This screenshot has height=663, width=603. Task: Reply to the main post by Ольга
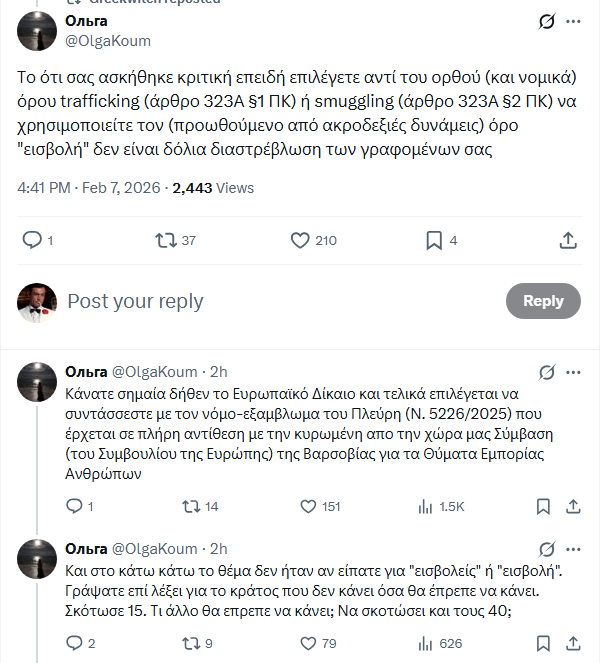point(32,240)
